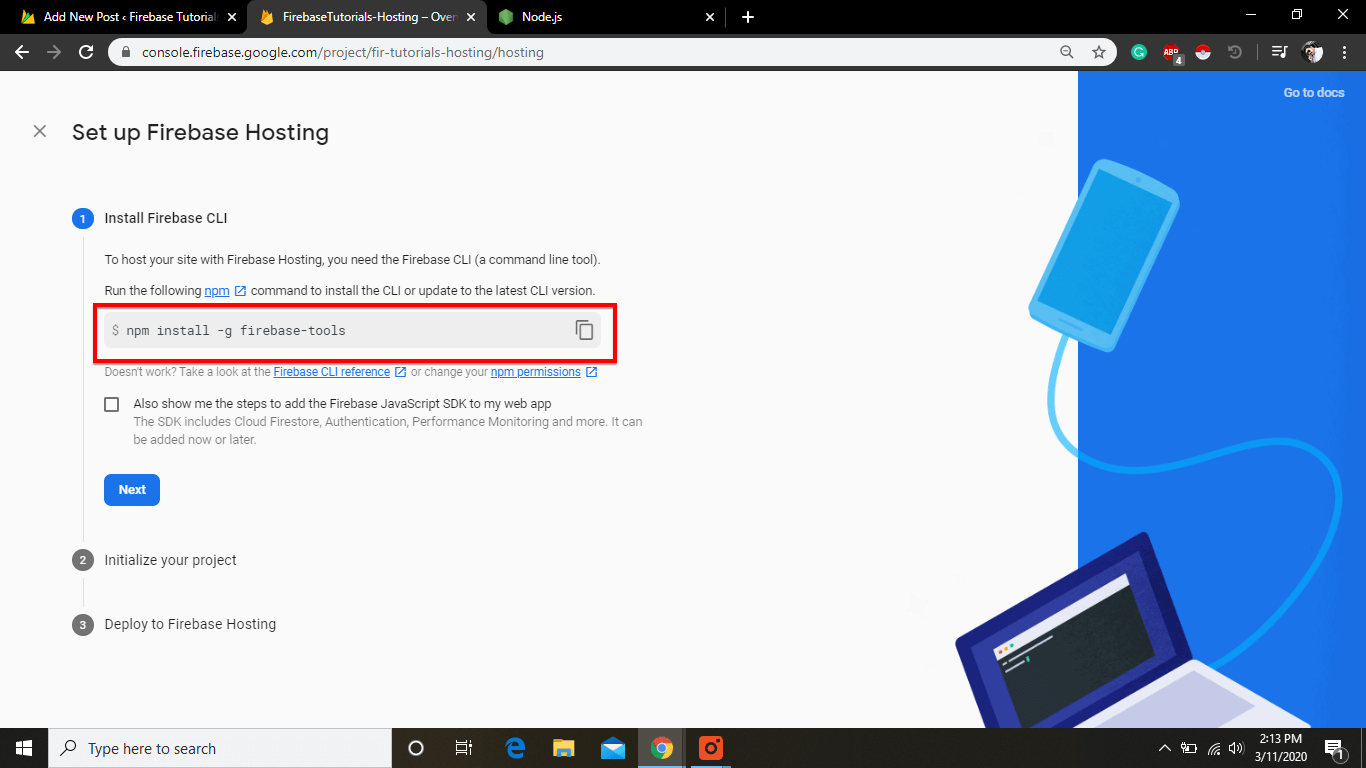The height and width of the screenshot is (768, 1366).
Task: Launch Microsoft Edge from the taskbar
Action: point(515,748)
